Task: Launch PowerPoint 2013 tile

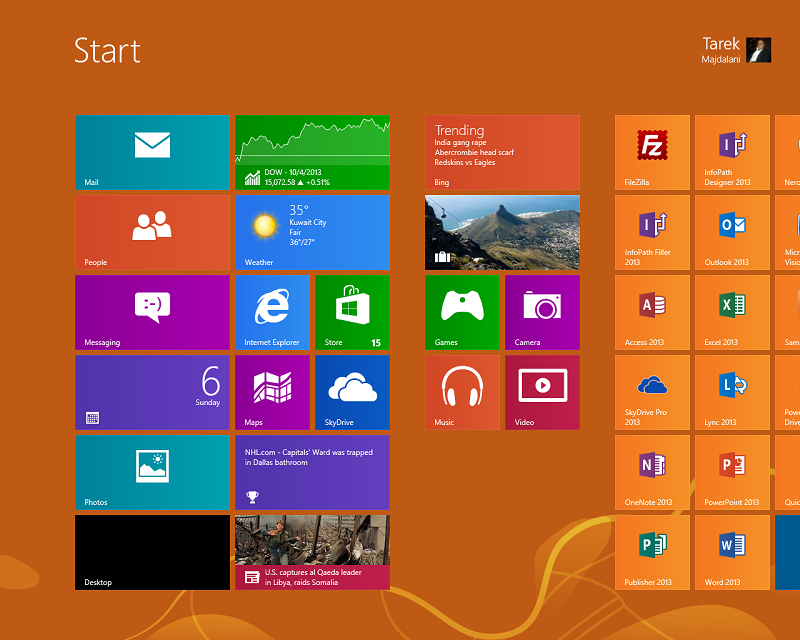Action: pyautogui.click(x=732, y=472)
